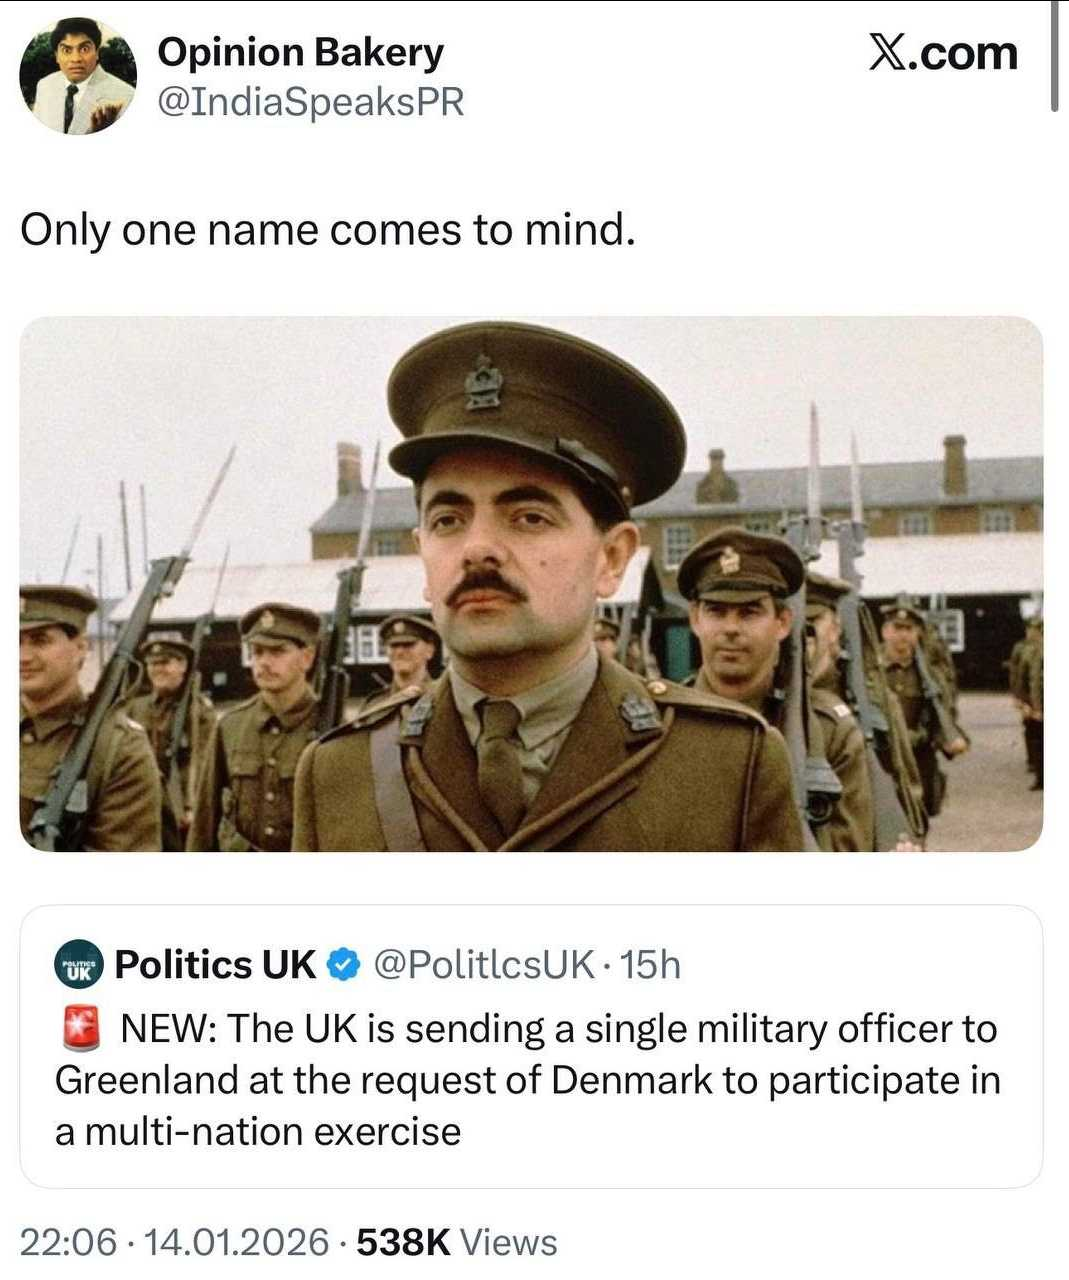Click the 22:06 post time

pos(68,1242)
